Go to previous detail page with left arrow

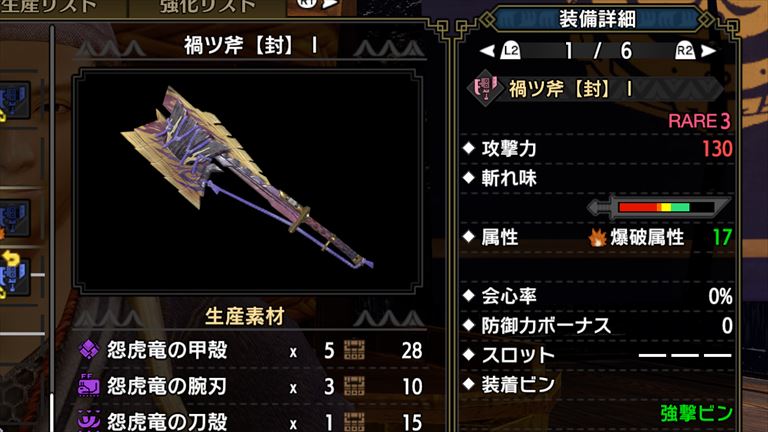[487, 50]
